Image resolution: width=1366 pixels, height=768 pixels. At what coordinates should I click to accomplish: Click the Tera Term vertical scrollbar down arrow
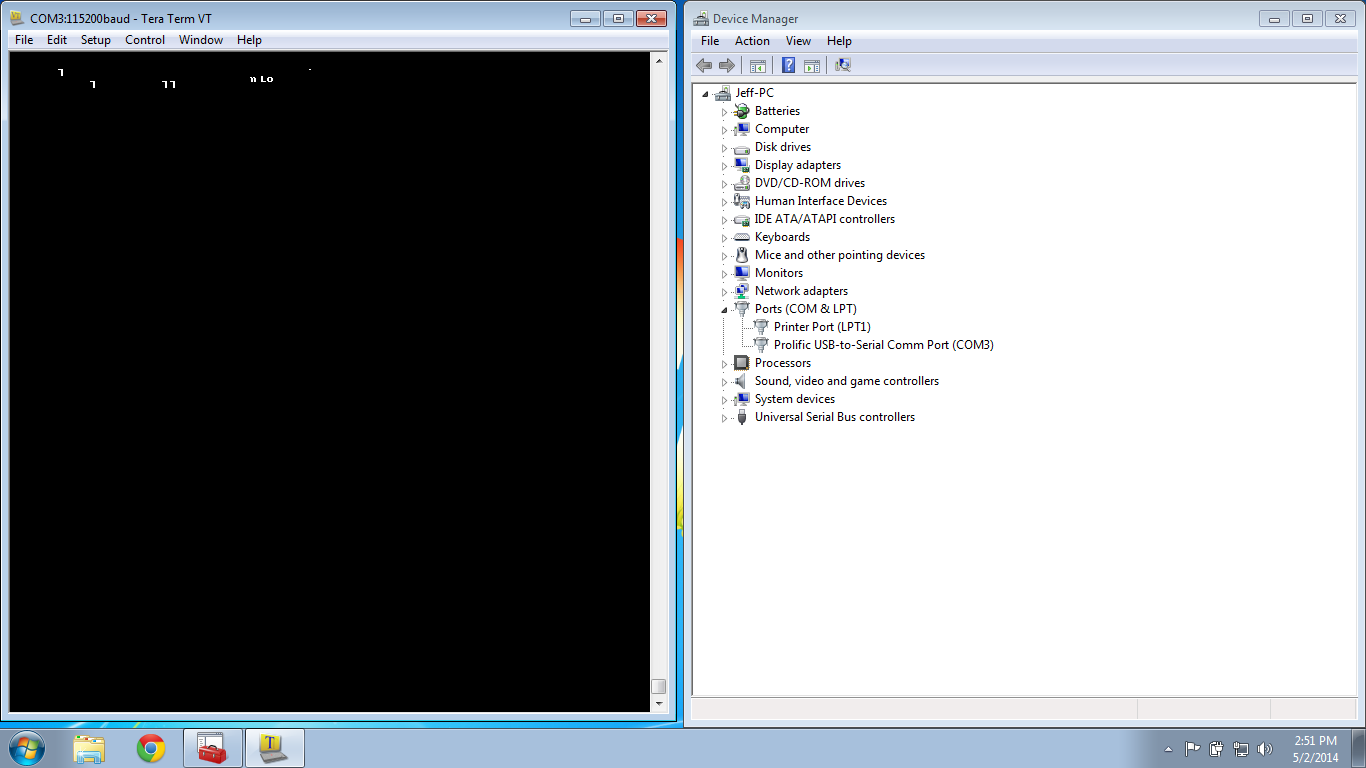click(x=660, y=703)
